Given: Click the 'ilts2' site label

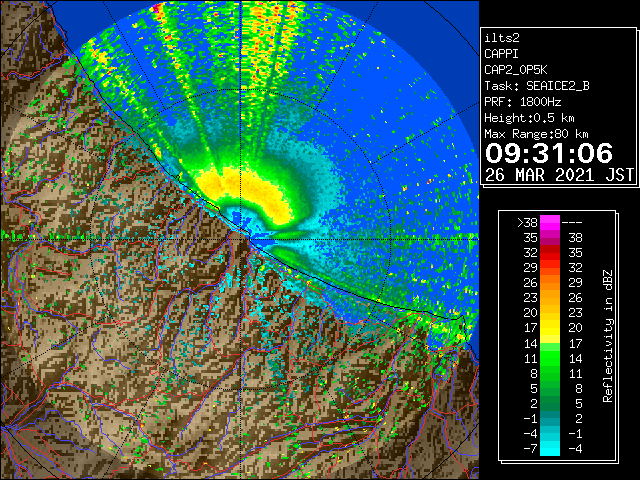Looking at the screenshot, I should (x=502, y=38).
